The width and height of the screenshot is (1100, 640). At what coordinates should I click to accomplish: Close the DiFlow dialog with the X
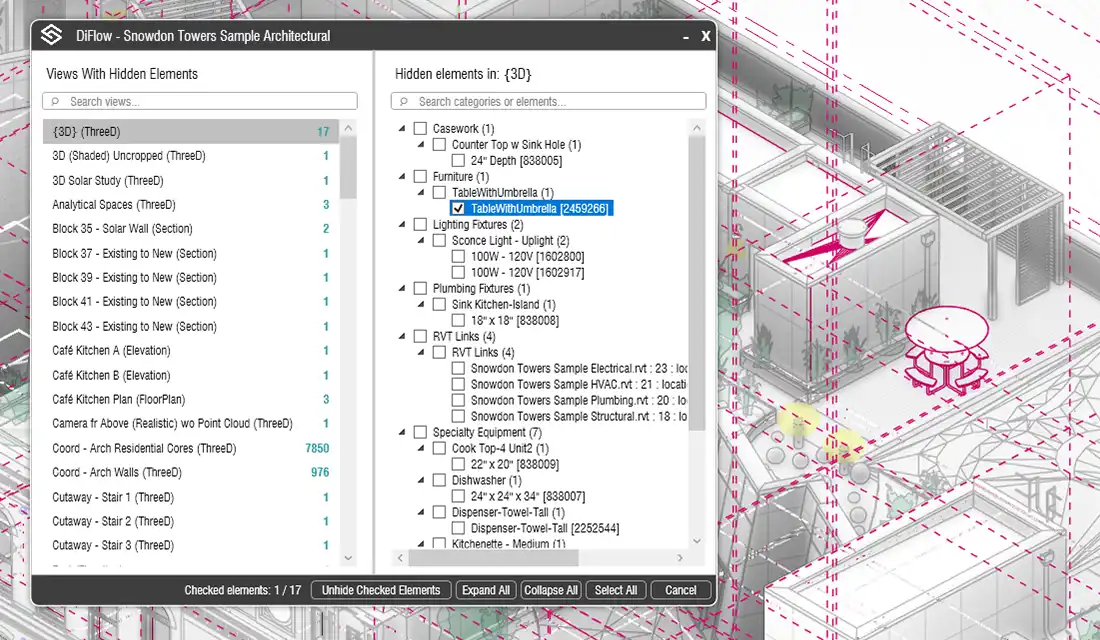[x=705, y=36]
